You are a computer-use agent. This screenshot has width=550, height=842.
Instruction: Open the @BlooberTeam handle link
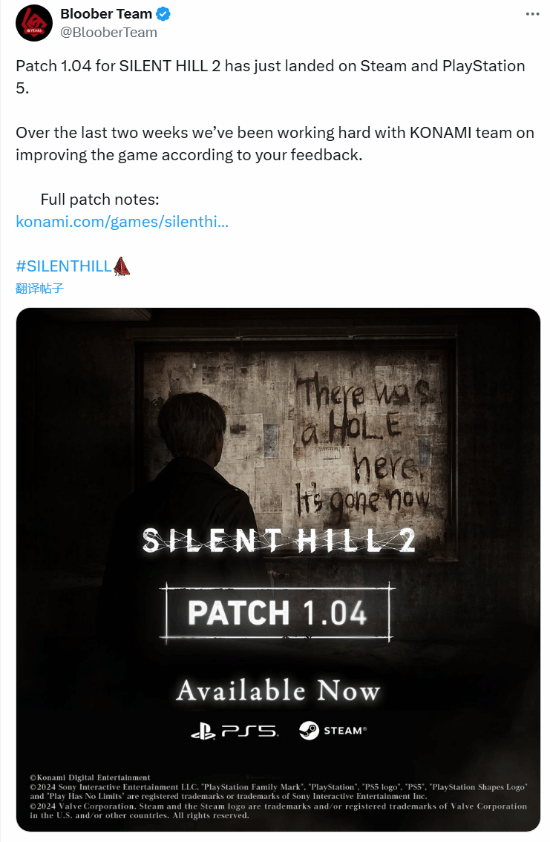point(108,32)
